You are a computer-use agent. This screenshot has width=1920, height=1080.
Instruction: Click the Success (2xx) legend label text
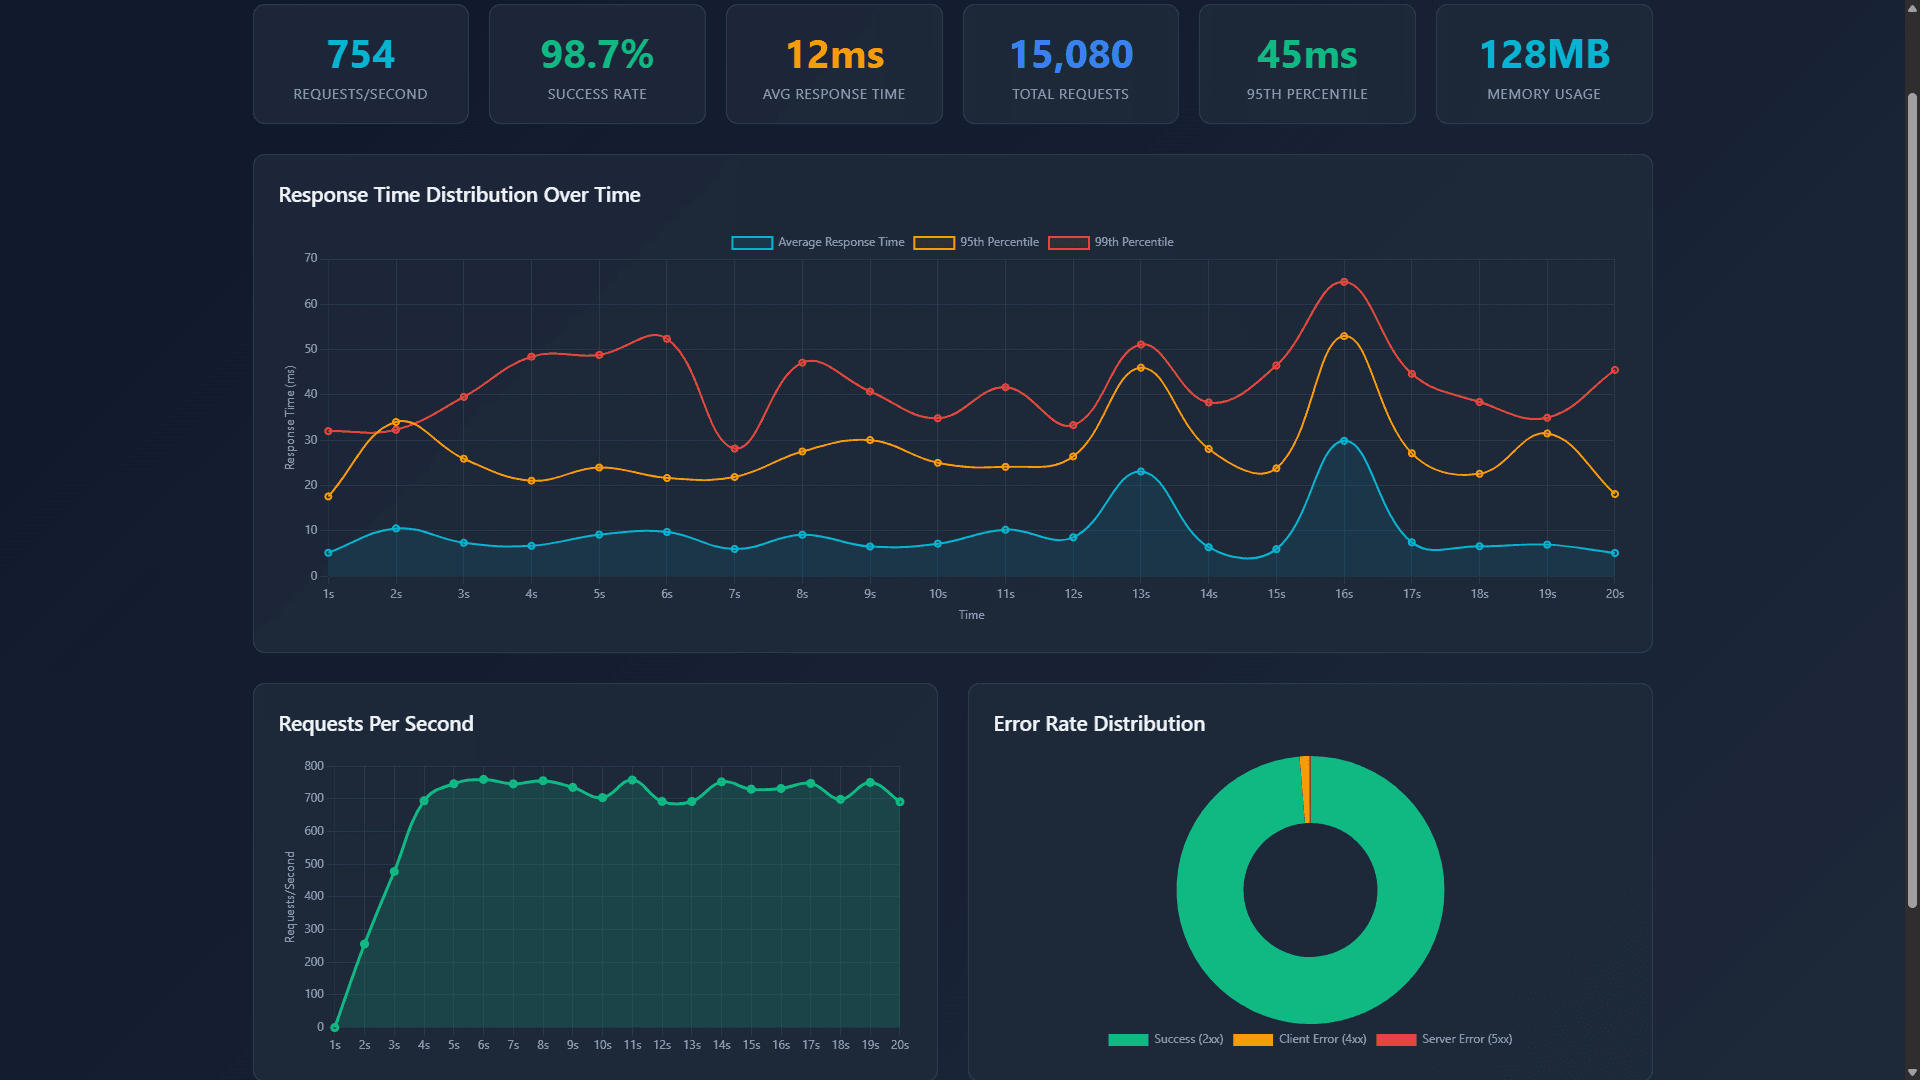point(1188,1039)
